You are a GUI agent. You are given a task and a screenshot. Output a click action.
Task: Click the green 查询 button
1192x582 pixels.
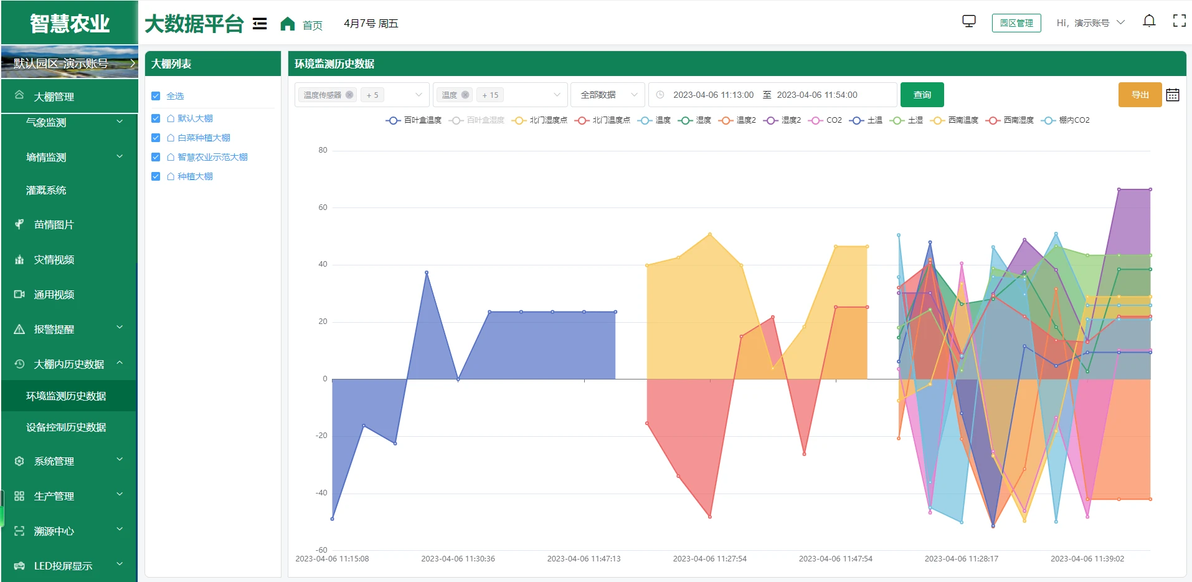[922, 95]
